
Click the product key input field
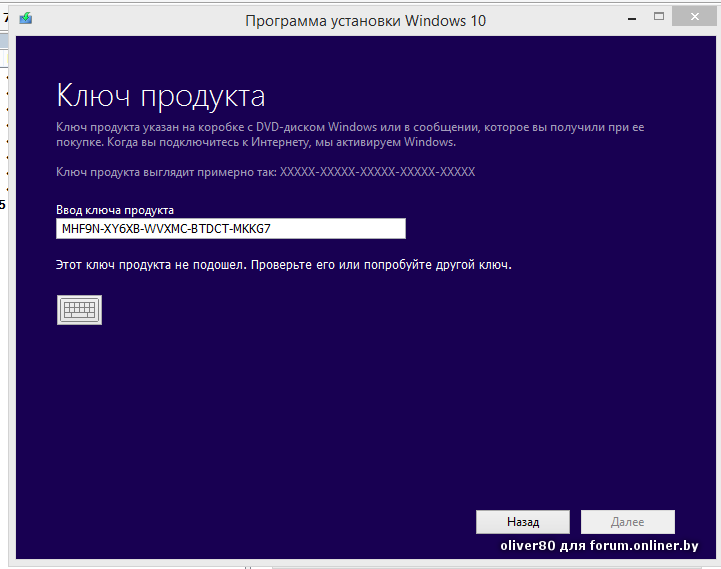tap(231, 229)
